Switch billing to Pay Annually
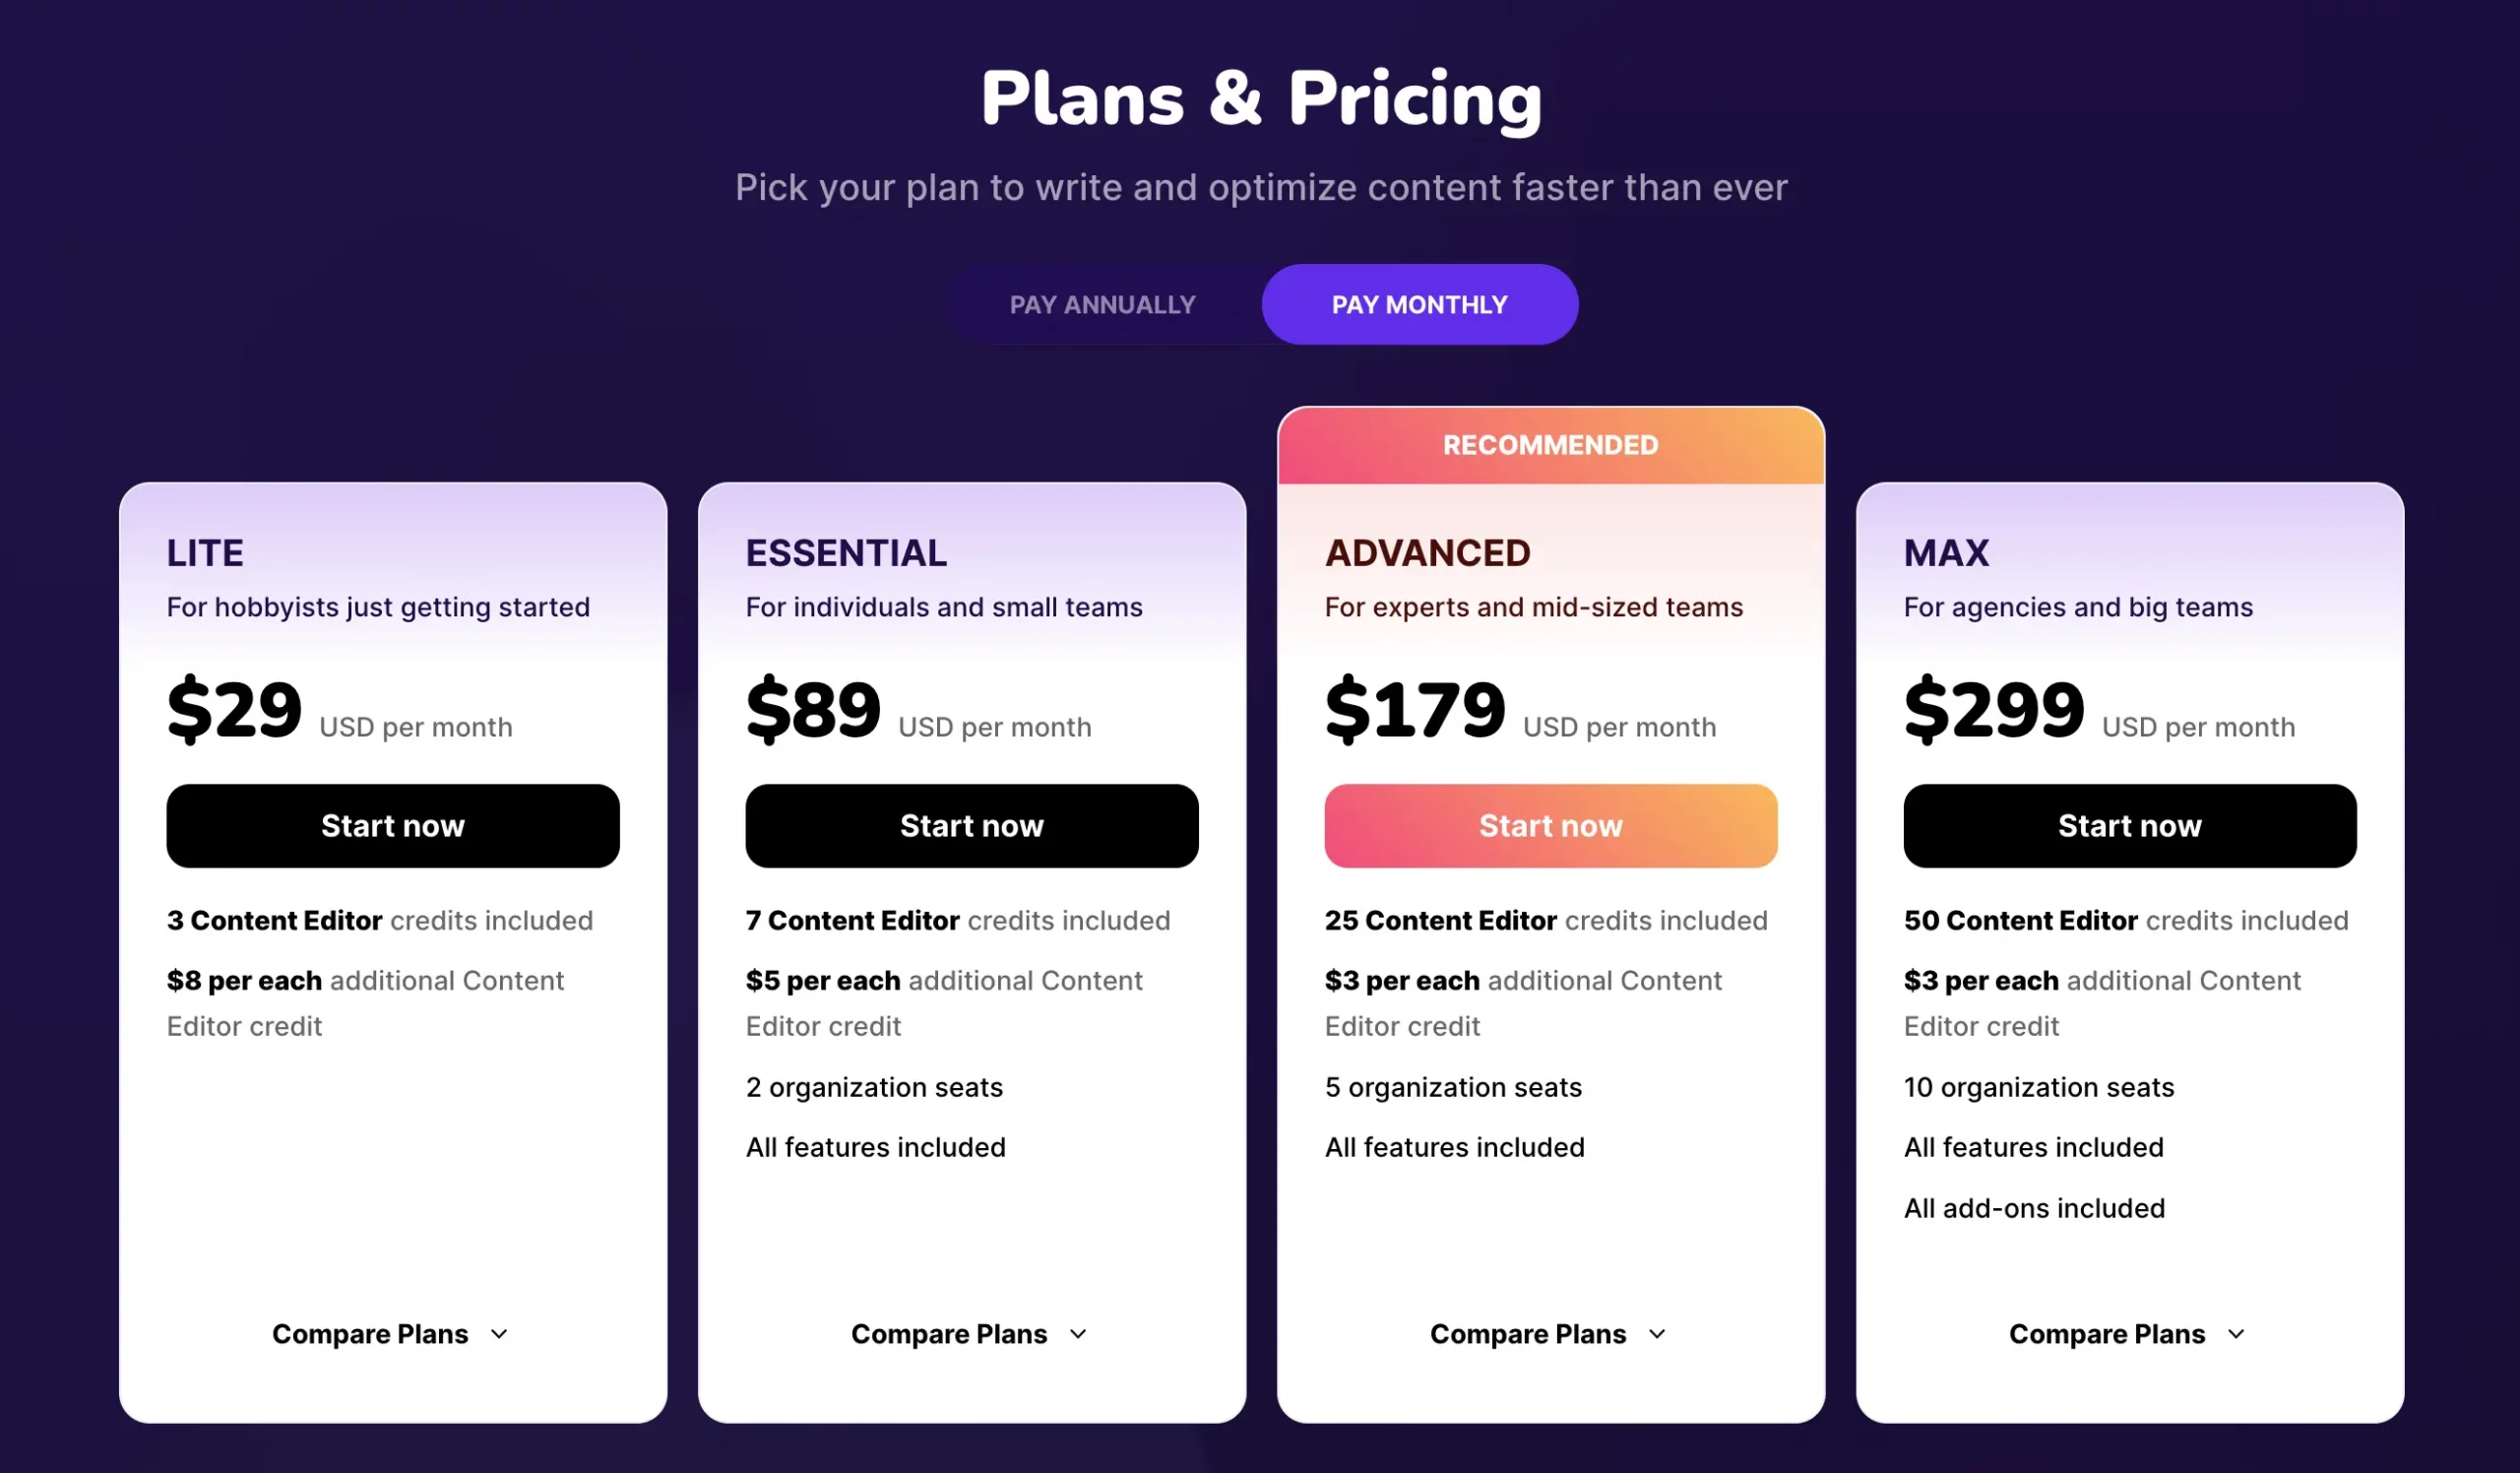The width and height of the screenshot is (2520, 1473). pyautogui.click(x=1102, y=305)
